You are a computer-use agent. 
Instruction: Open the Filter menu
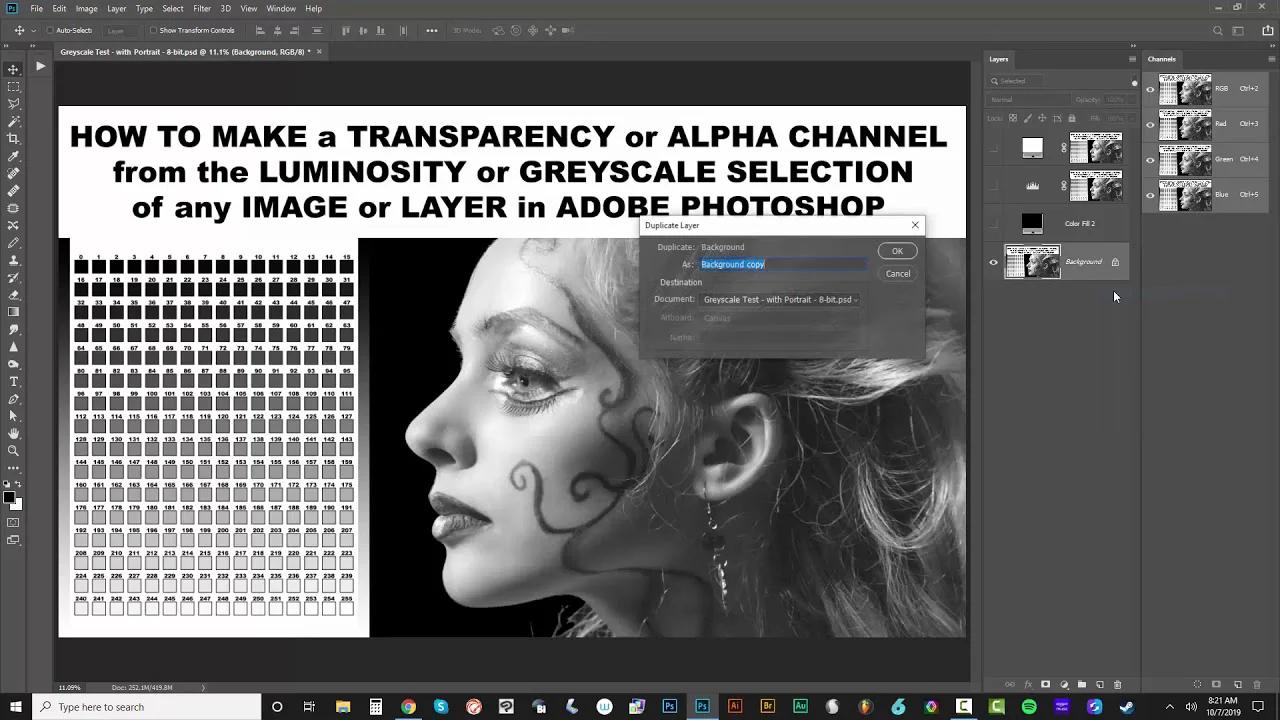click(x=202, y=9)
